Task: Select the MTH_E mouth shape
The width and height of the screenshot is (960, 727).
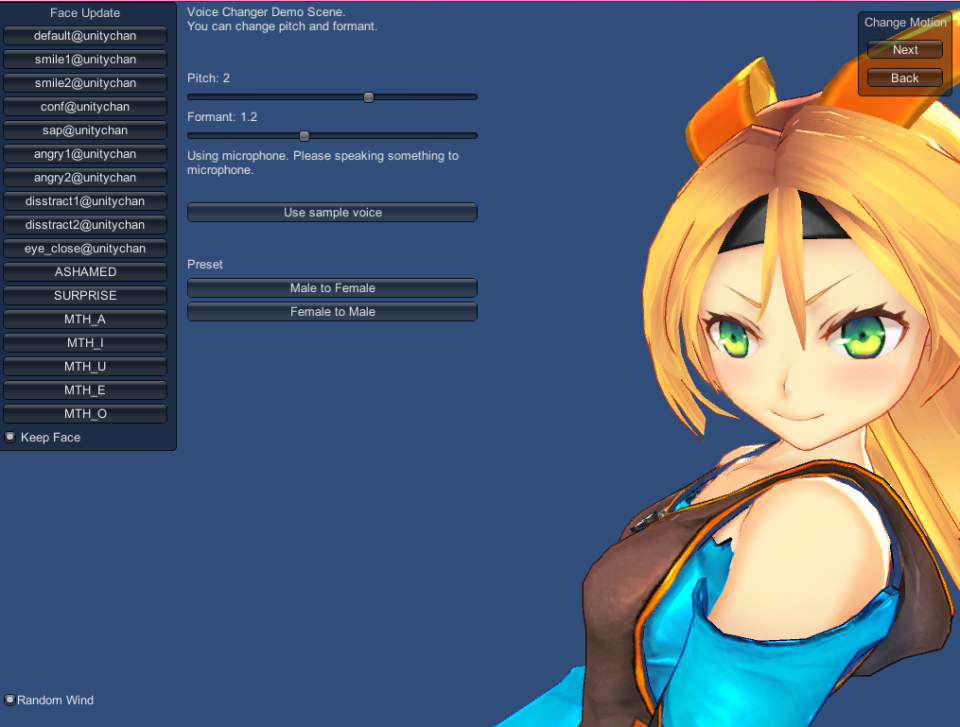Action: coord(85,390)
